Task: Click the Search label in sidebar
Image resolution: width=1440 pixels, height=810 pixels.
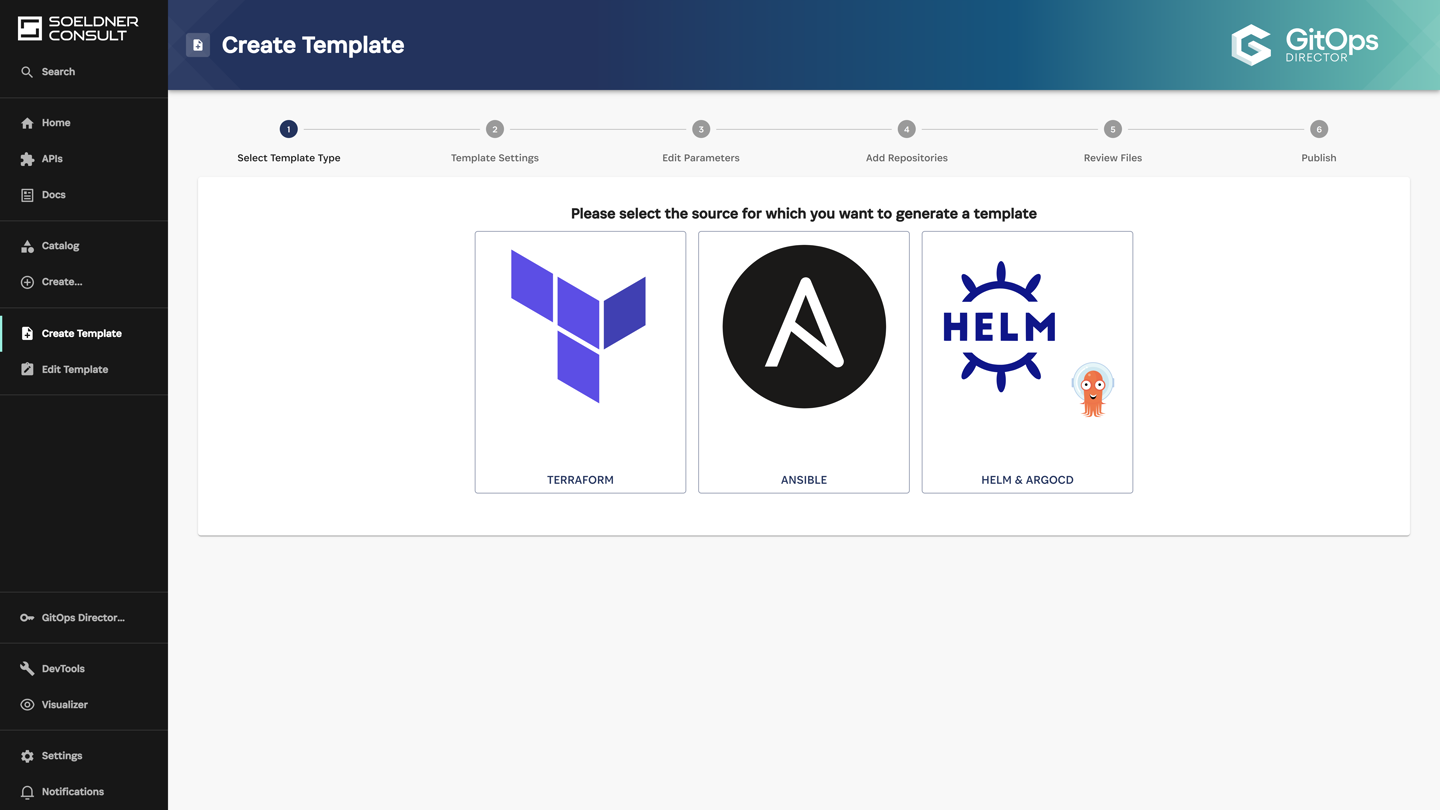Action: tap(58, 72)
